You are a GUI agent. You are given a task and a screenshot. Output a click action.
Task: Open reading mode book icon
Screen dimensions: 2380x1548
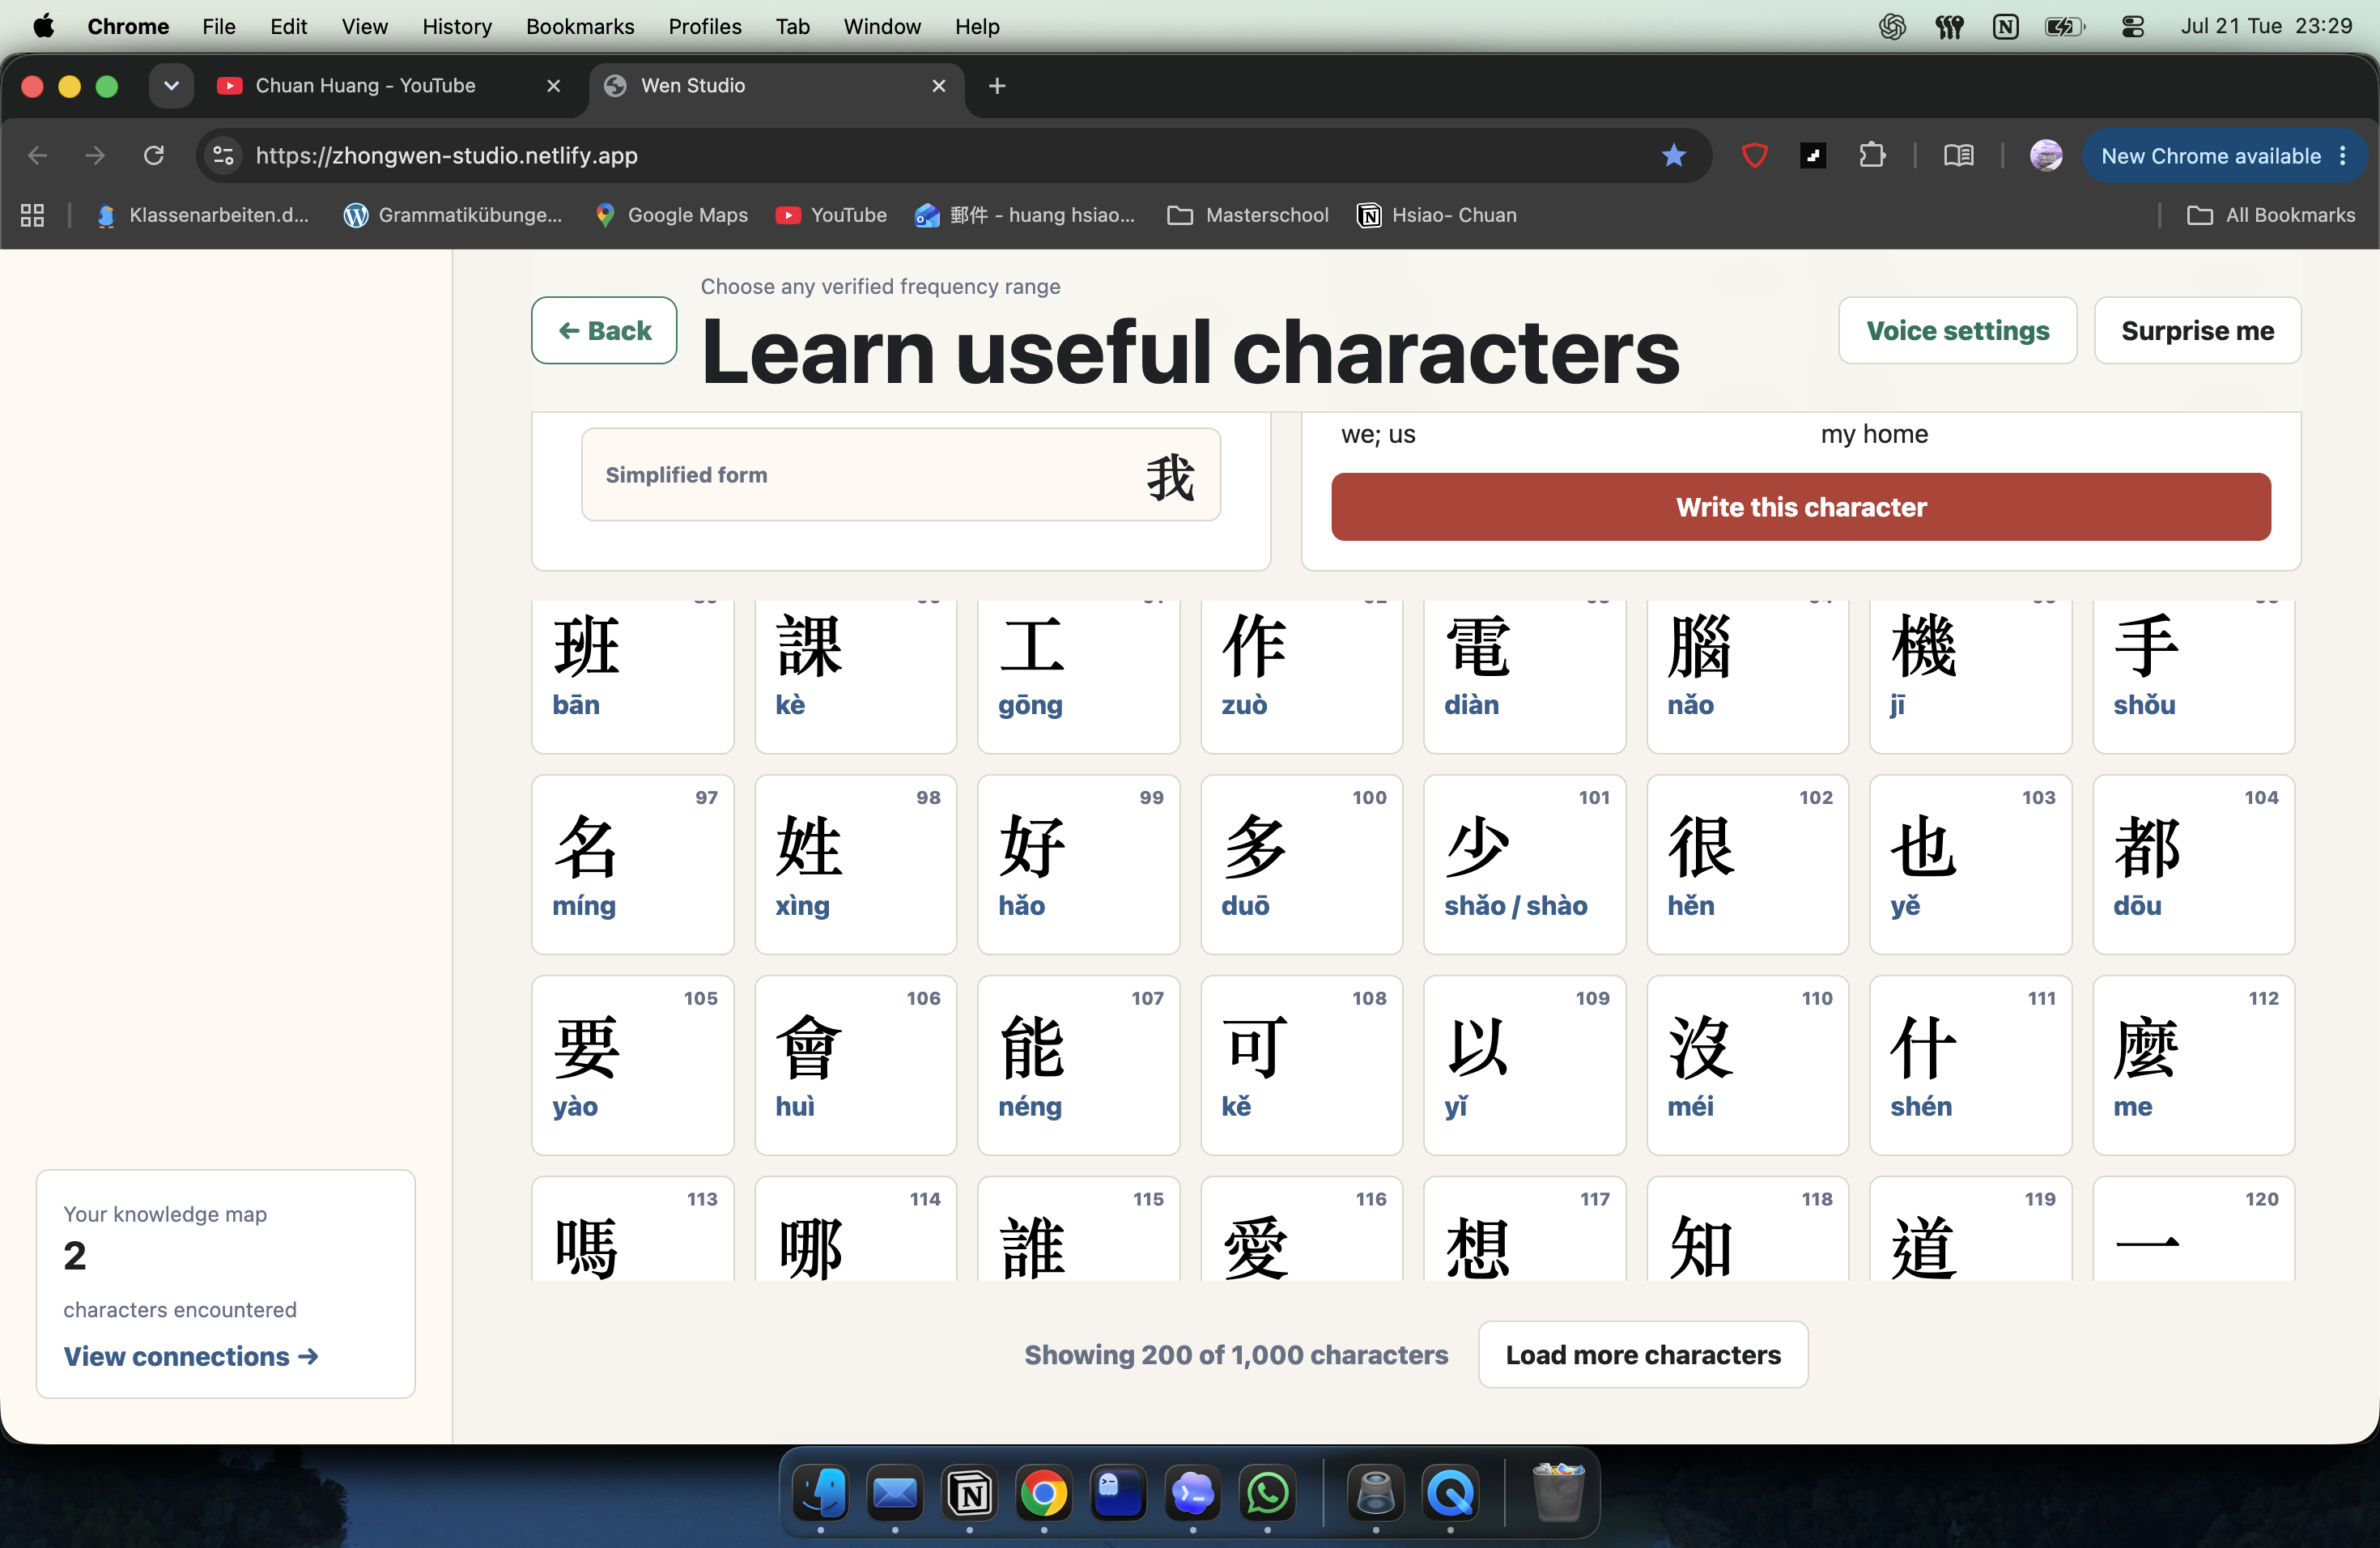click(1958, 155)
